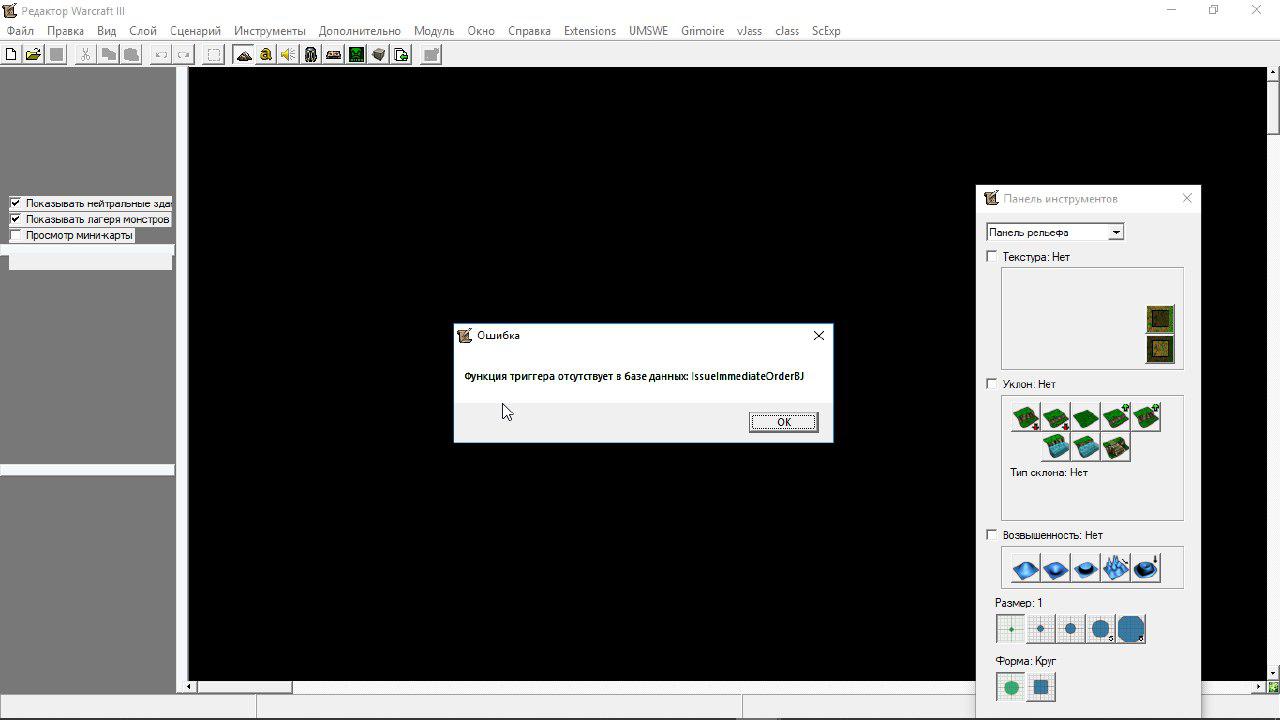Select the smooth height terrain tool
The height and width of the screenshot is (720, 1280).
coord(1146,569)
